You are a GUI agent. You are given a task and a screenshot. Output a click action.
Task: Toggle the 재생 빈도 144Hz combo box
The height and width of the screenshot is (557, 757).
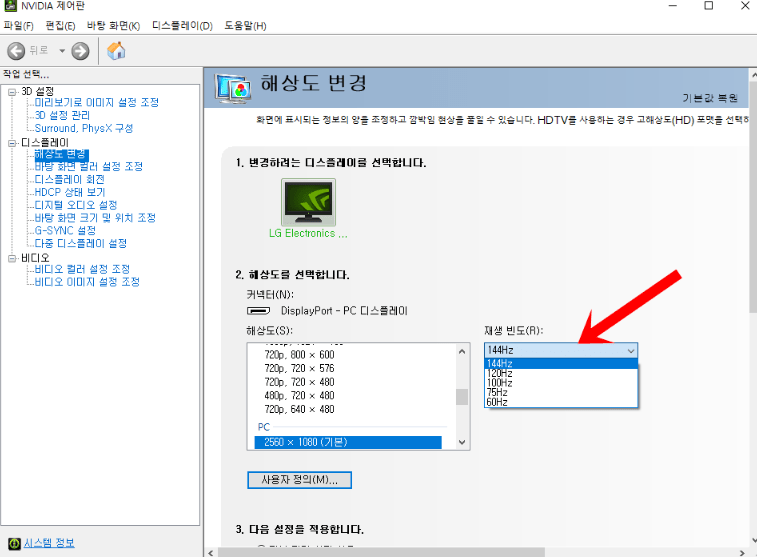561,350
